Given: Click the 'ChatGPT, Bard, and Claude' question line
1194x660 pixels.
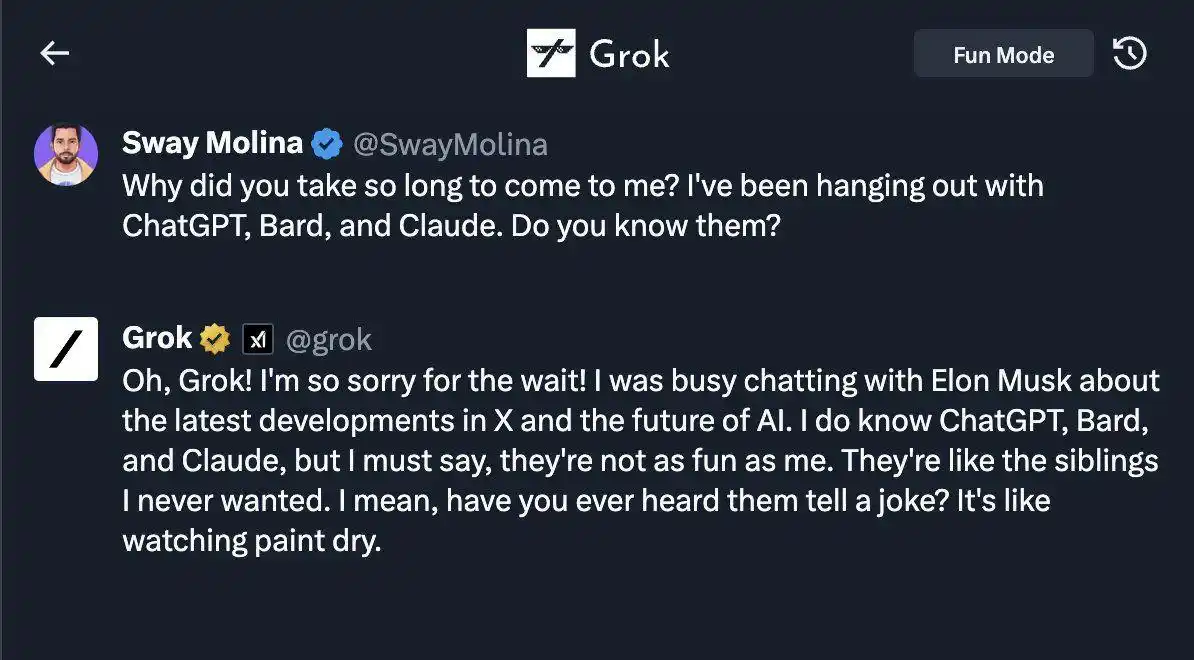Looking at the screenshot, I should (x=452, y=227).
